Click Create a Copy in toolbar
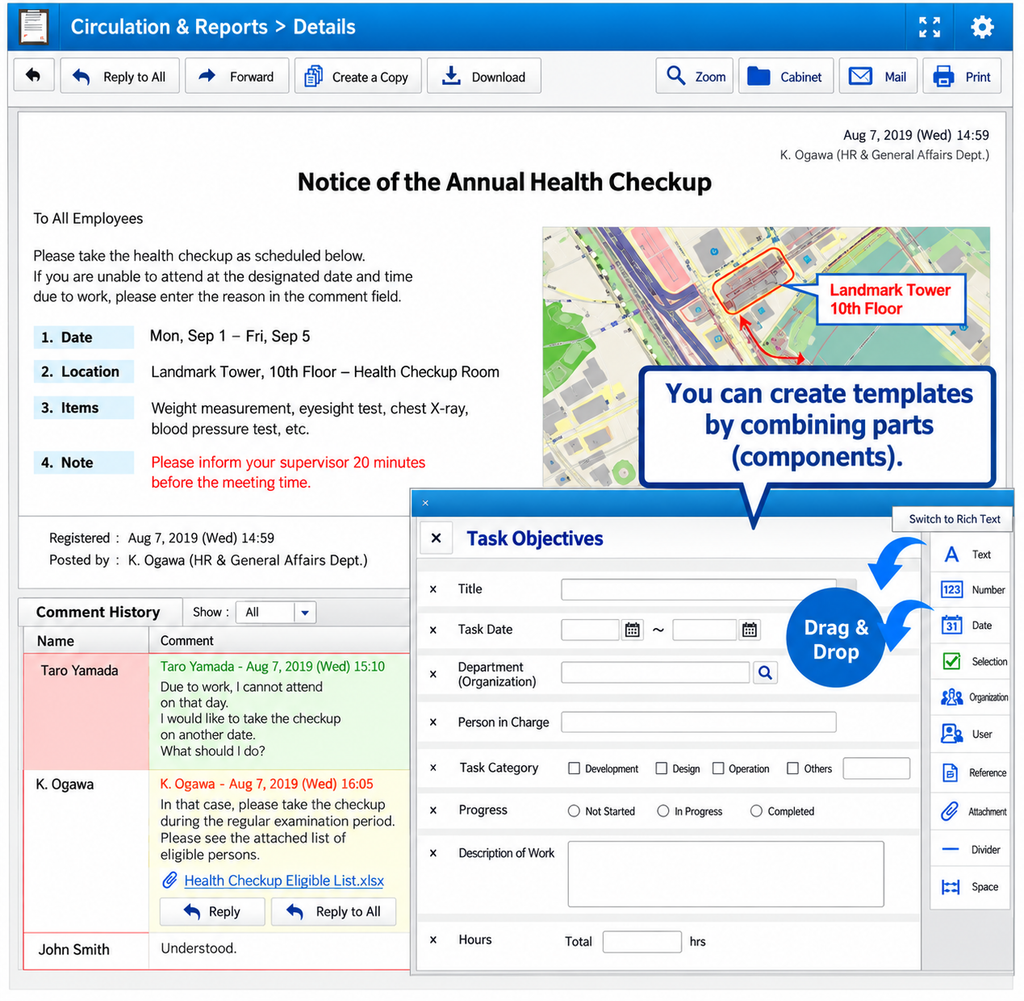This screenshot has height=1001, width=1024. click(x=358, y=76)
